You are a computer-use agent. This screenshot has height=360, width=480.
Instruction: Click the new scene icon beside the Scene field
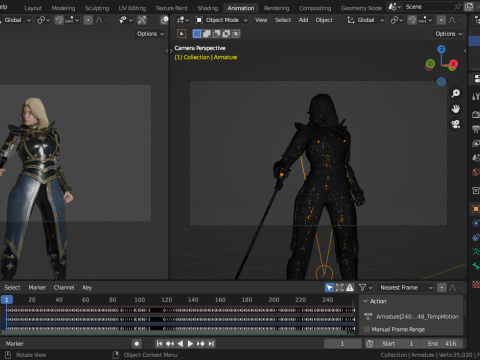pos(469,7)
